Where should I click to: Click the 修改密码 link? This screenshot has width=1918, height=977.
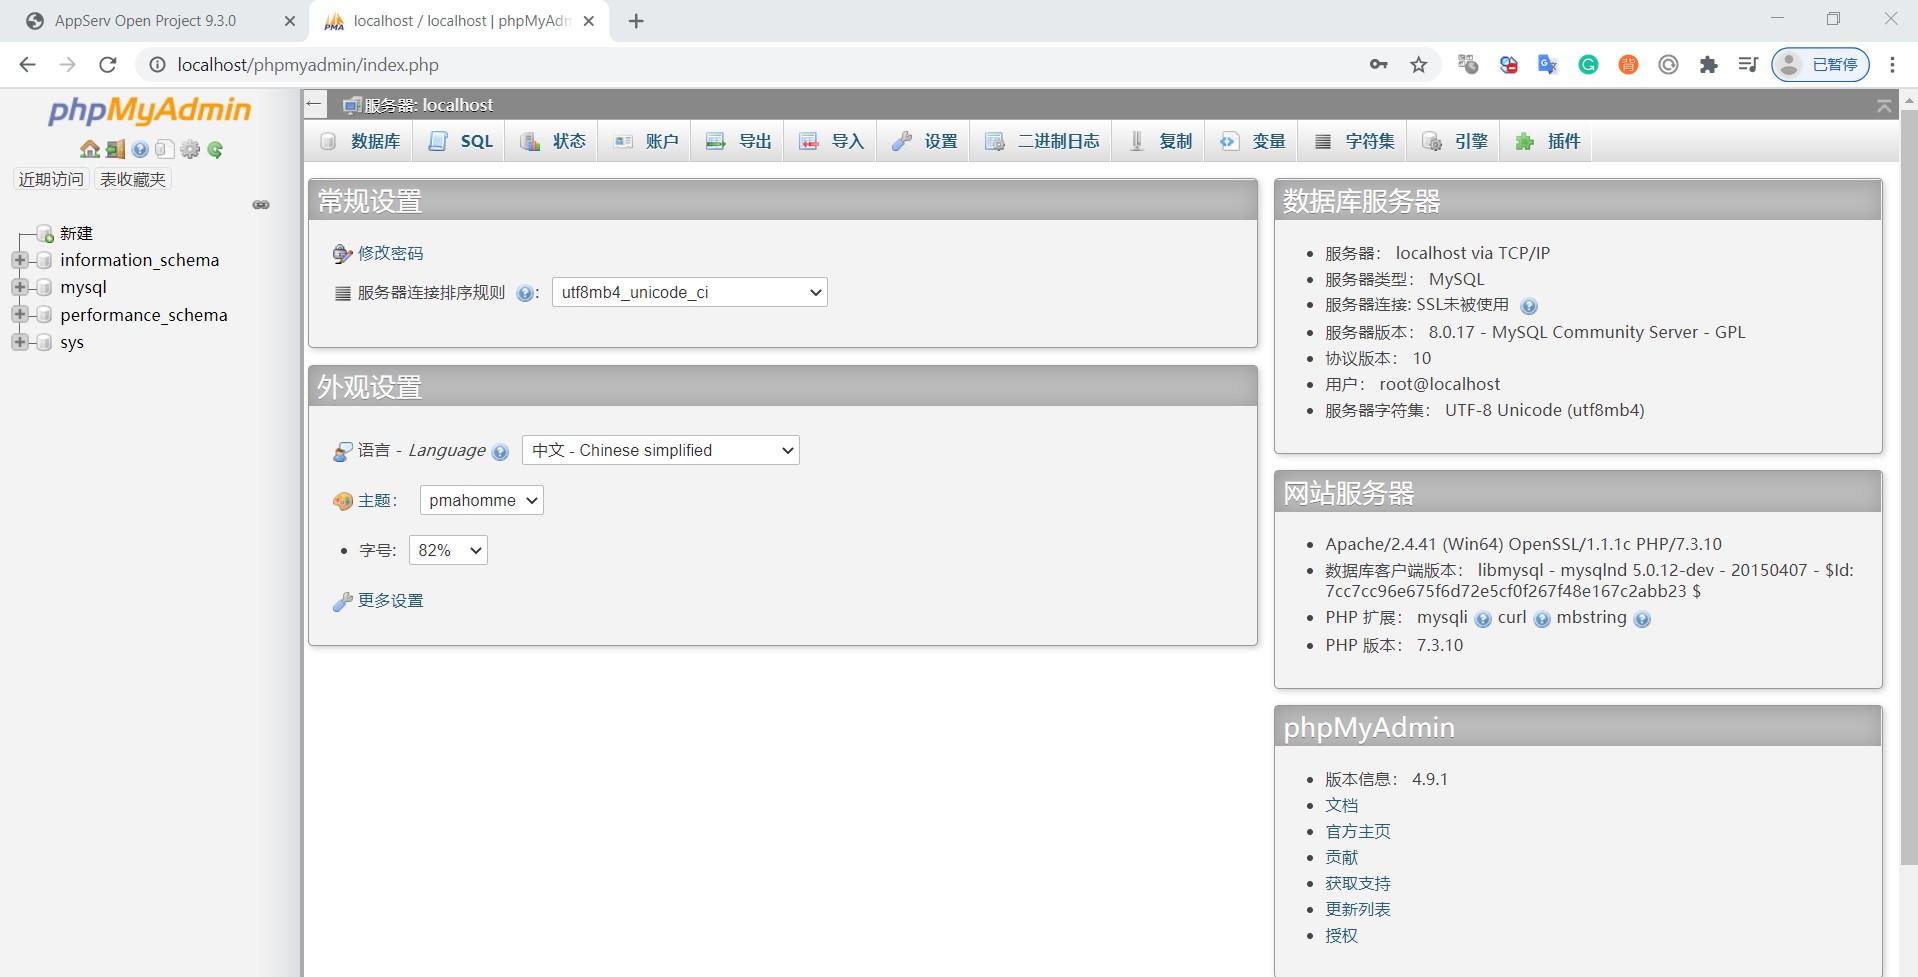[x=390, y=253]
